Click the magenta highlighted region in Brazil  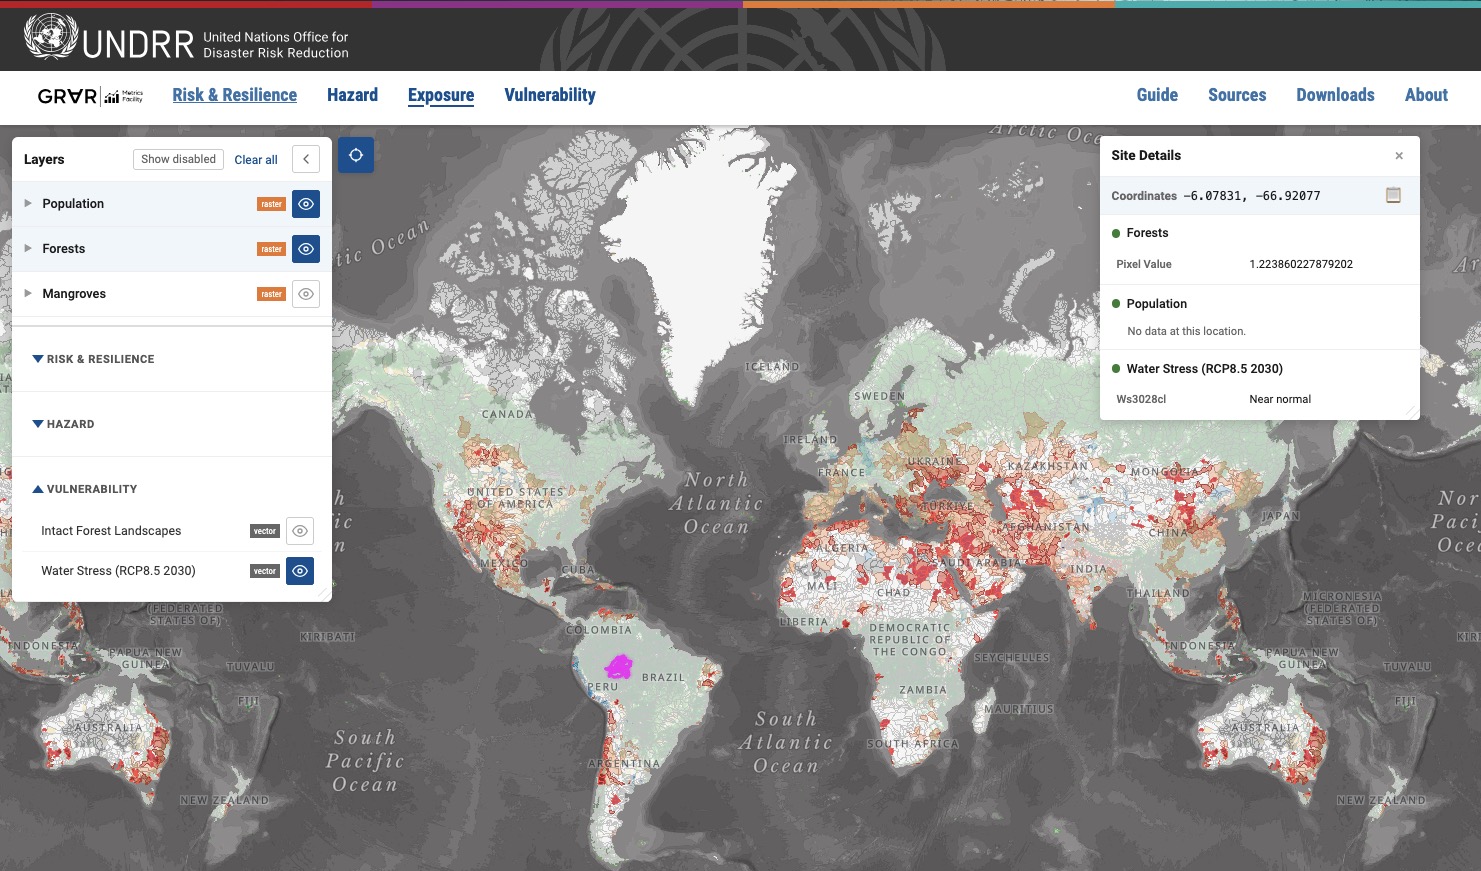(x=619, y=666)
